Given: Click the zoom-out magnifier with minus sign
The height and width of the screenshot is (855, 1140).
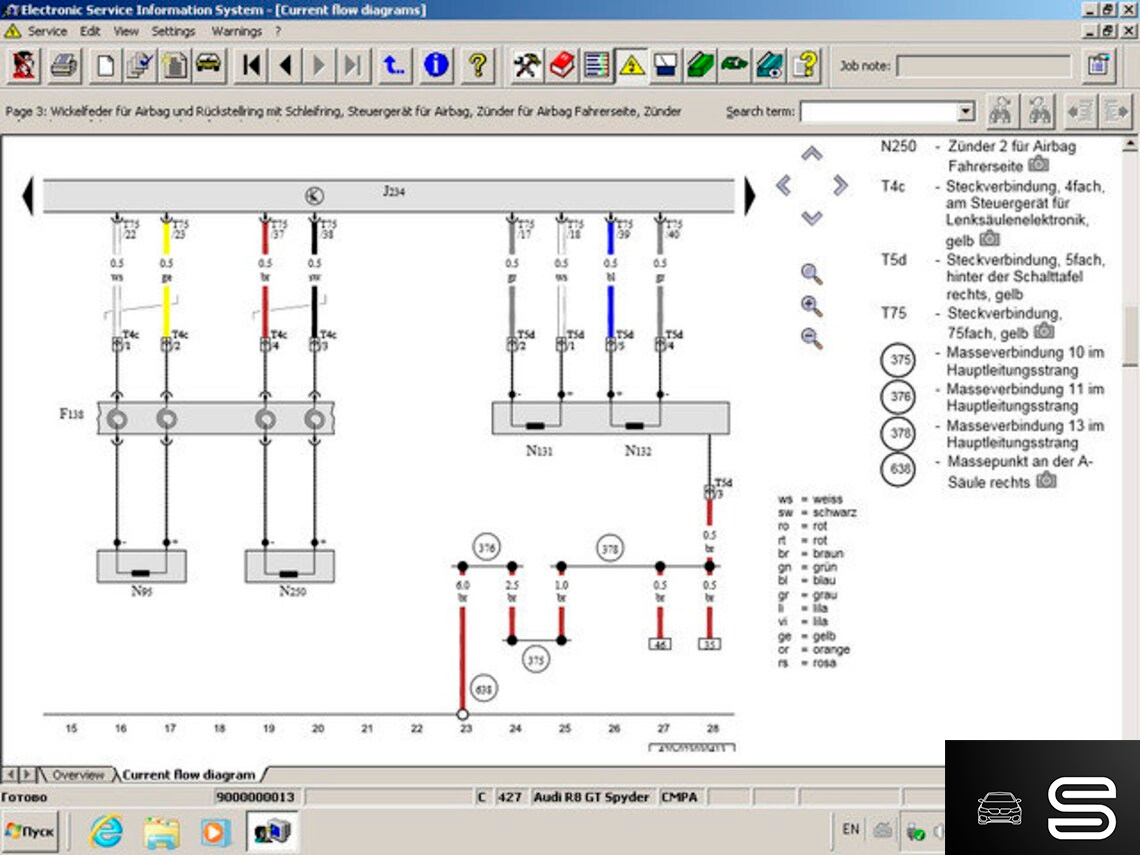Looking at the screenshot, I should click(x=812, y=338).
